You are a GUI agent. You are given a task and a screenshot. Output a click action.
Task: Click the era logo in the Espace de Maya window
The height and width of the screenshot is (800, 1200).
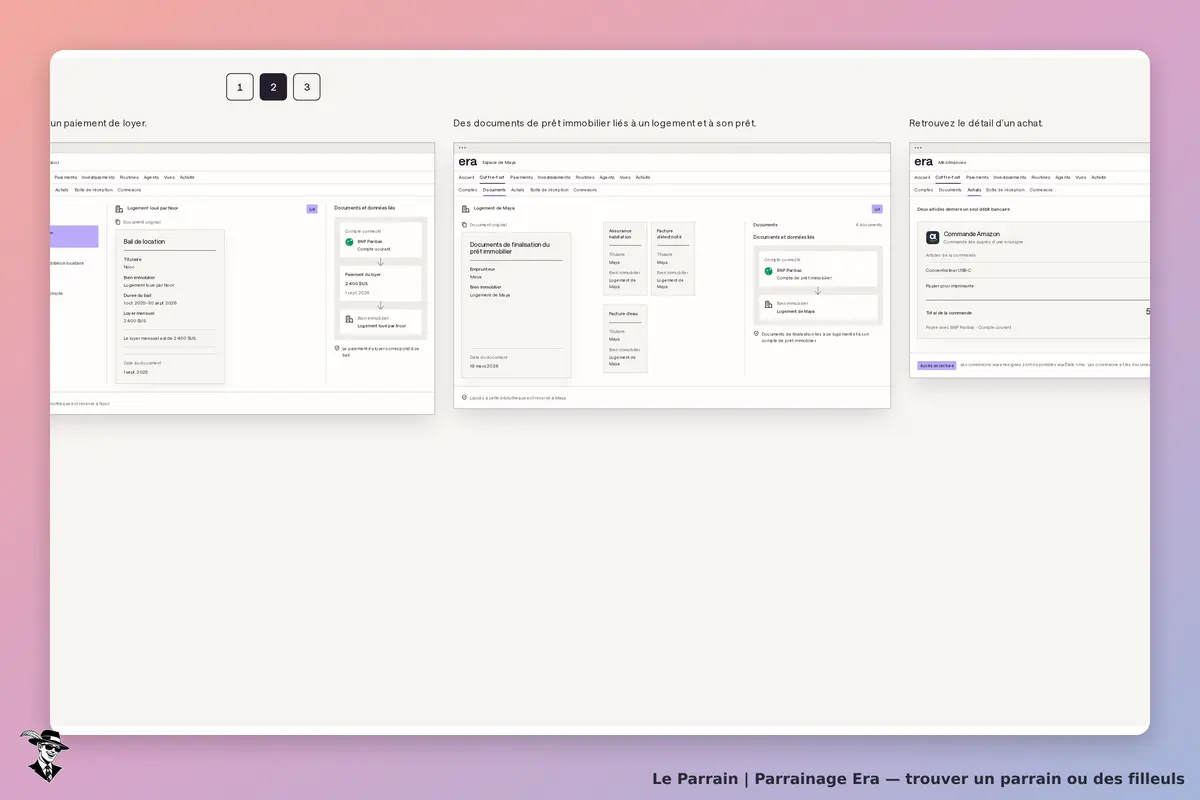(x=468, y=161)
